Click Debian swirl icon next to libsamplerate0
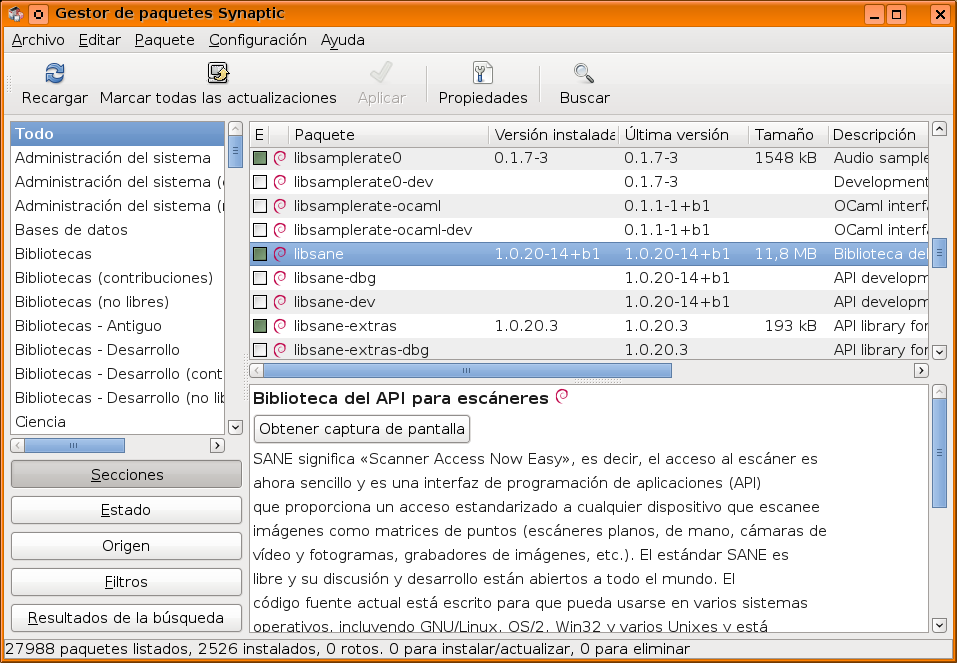This screenshot has height=663, width=957. [280, 158]
